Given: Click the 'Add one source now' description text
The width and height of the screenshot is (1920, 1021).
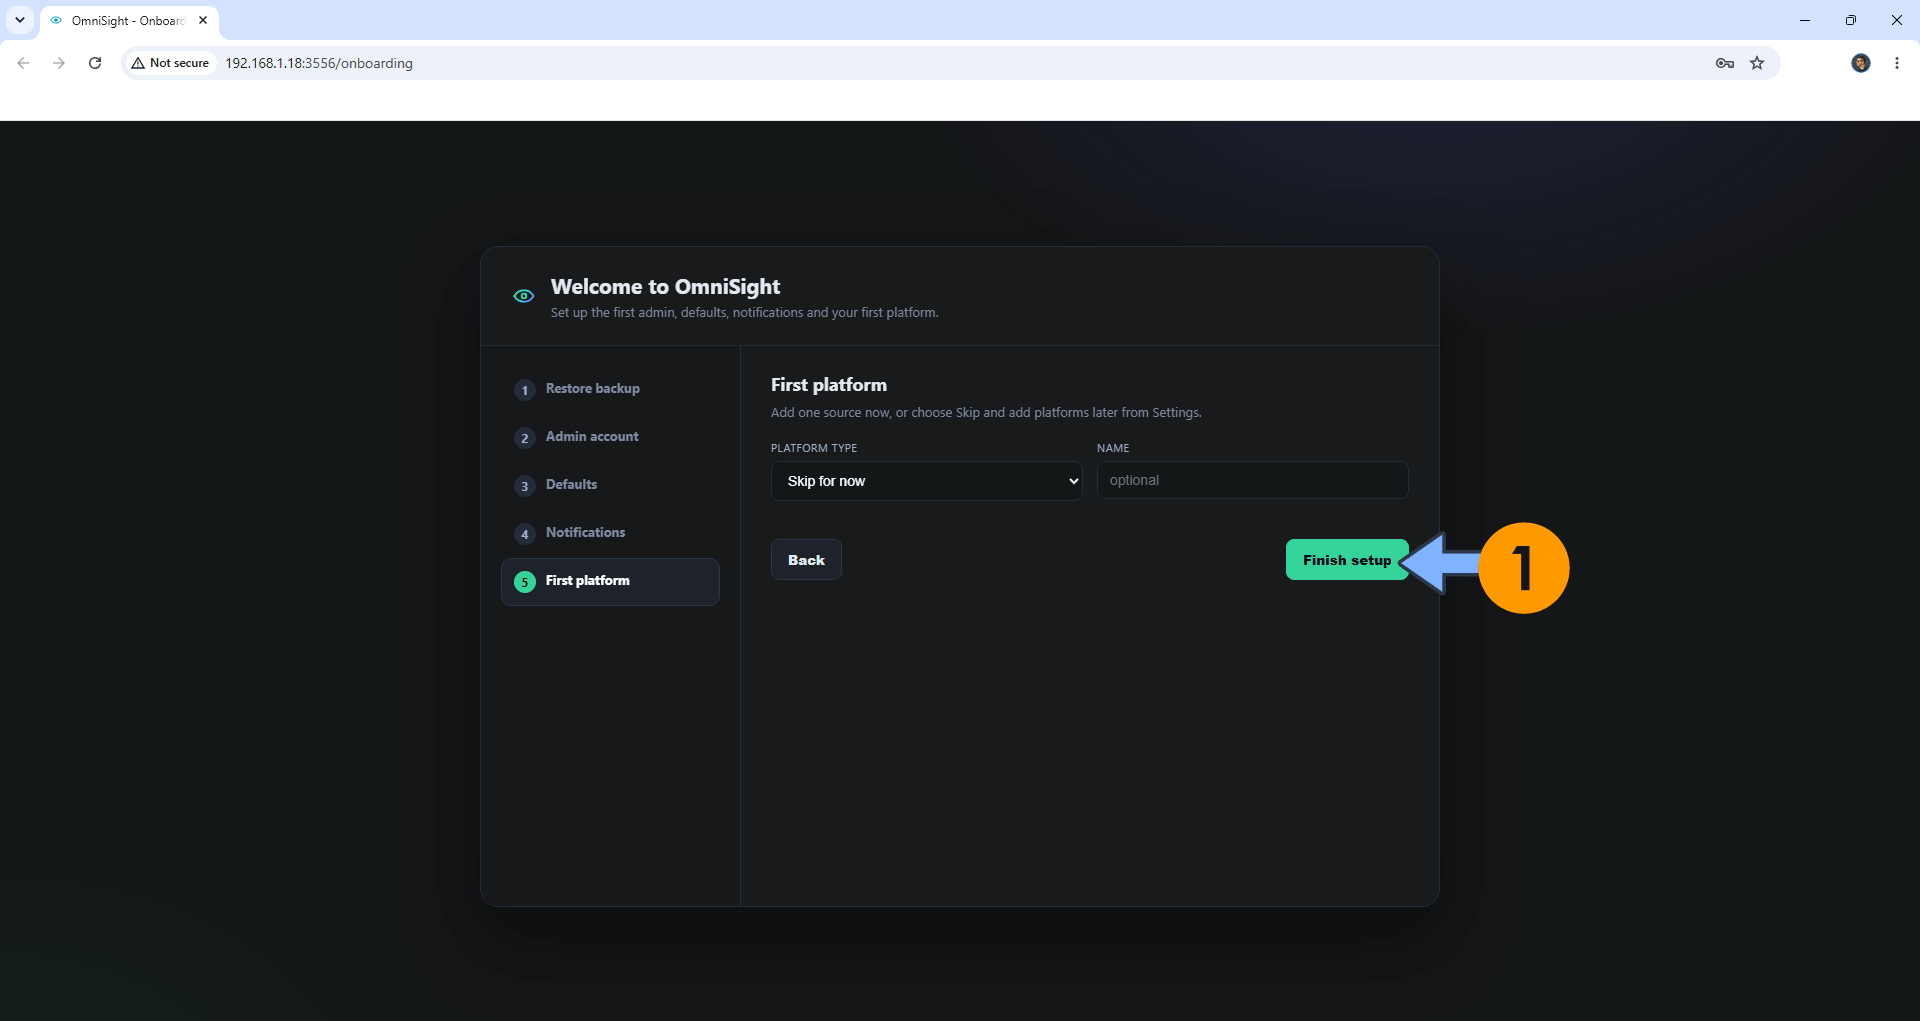Looking at the screenshot, I should tap(986, 413).
